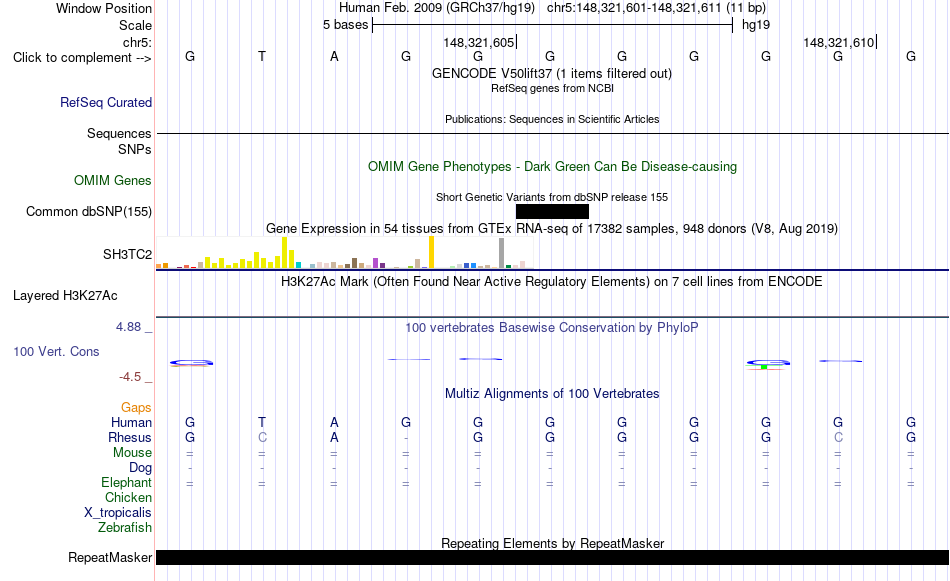Click the chr5: ruler label
The image size is (950, 581).
point(138,42)
